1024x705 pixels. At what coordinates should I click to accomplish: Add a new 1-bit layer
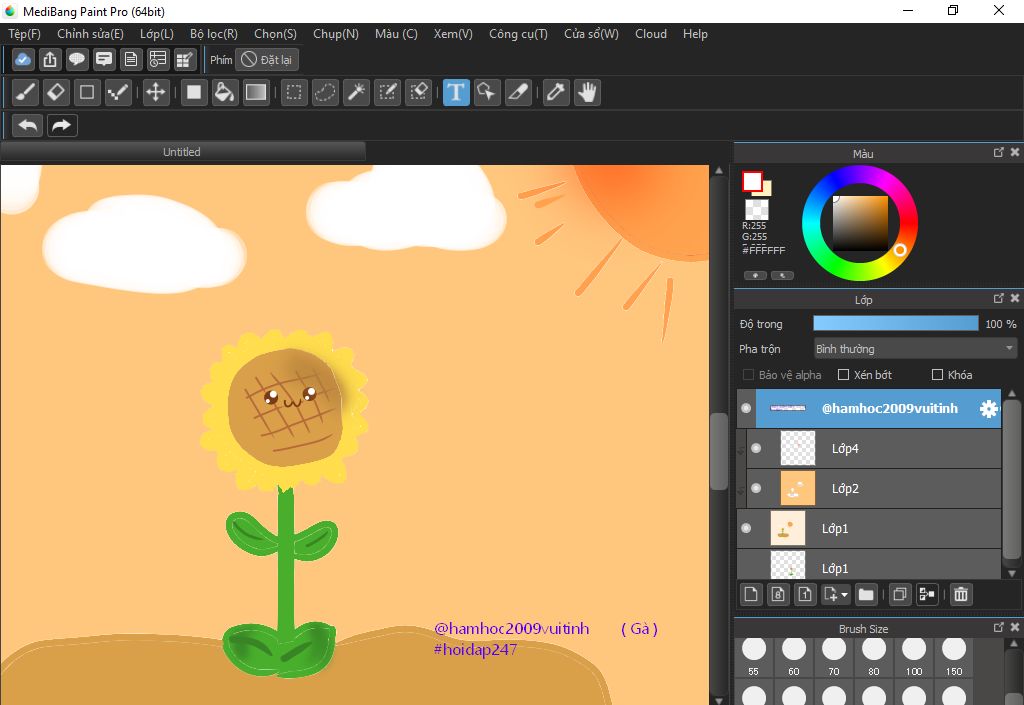[805, 594]
